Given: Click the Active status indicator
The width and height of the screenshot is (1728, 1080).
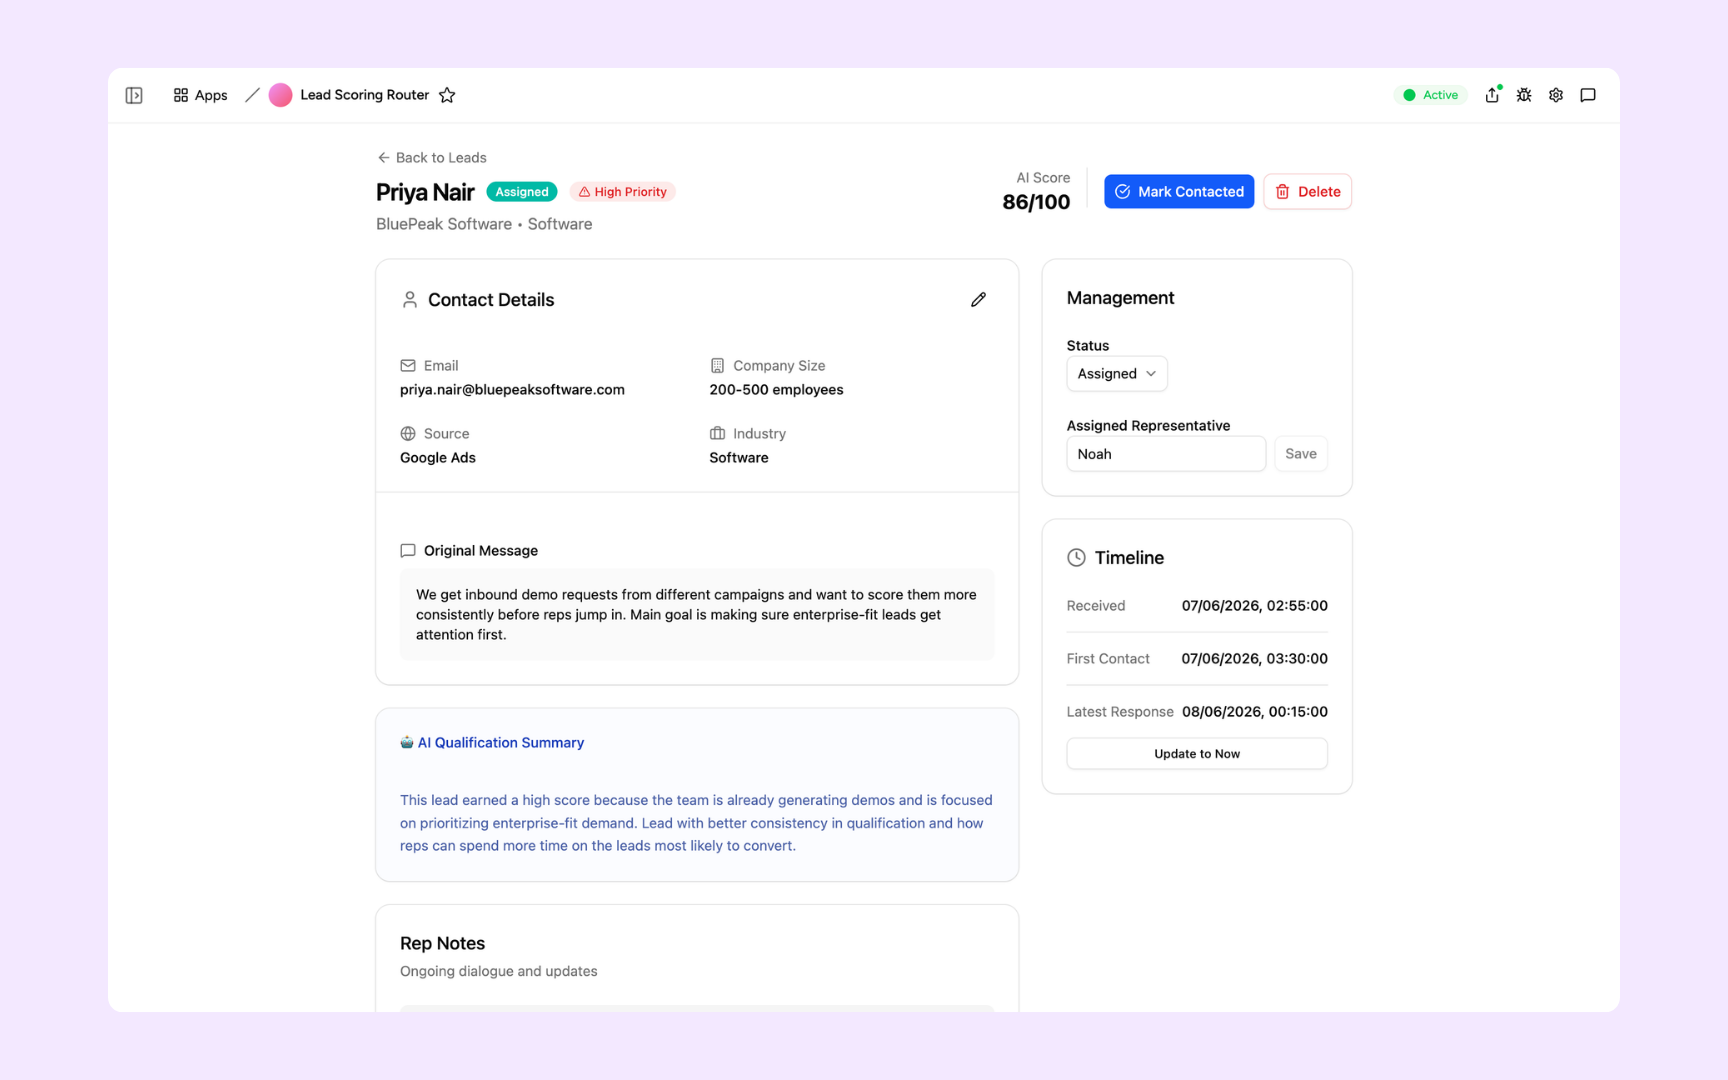Looking at the screenshot, I should point(1431,95).
